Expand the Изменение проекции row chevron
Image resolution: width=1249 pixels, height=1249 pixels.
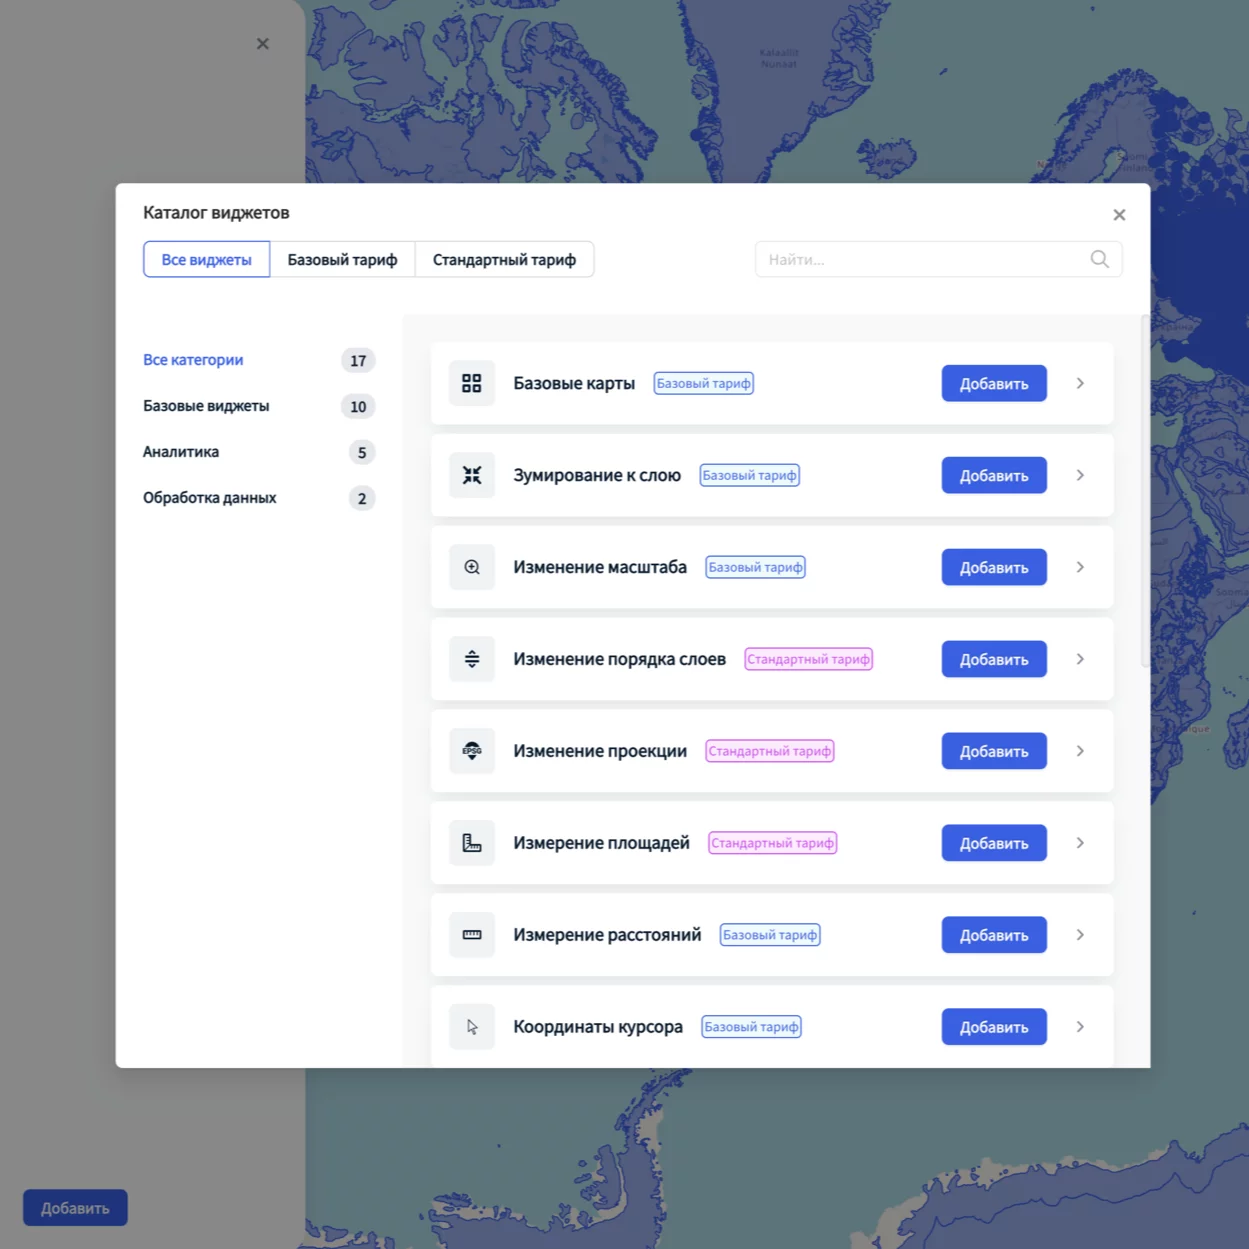click(x=1080, y=751)
